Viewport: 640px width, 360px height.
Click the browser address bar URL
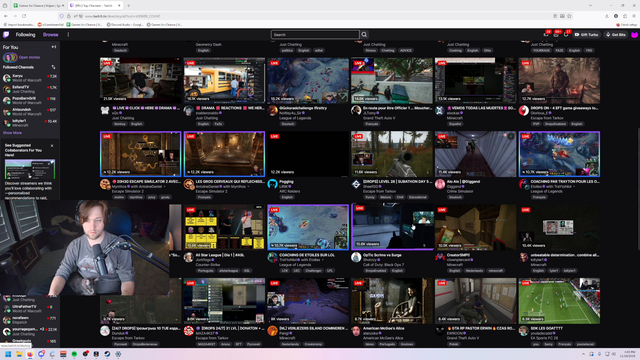tap(122, 16)
